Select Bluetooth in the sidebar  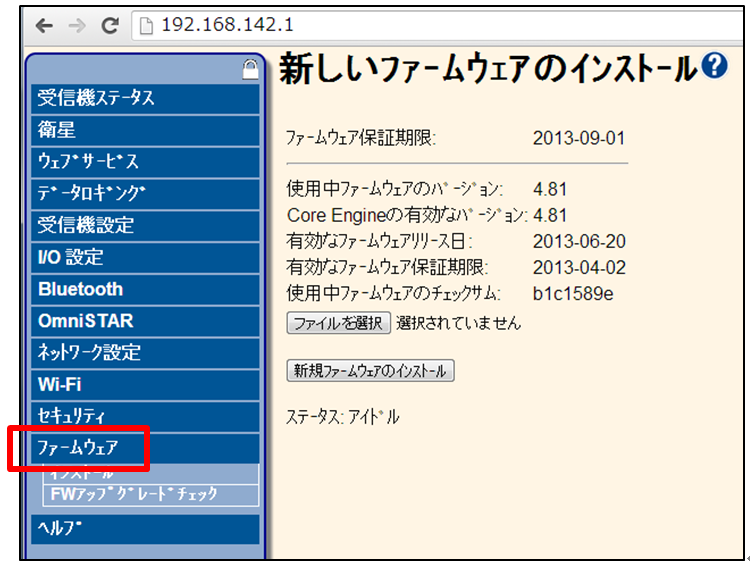point(145,290)
